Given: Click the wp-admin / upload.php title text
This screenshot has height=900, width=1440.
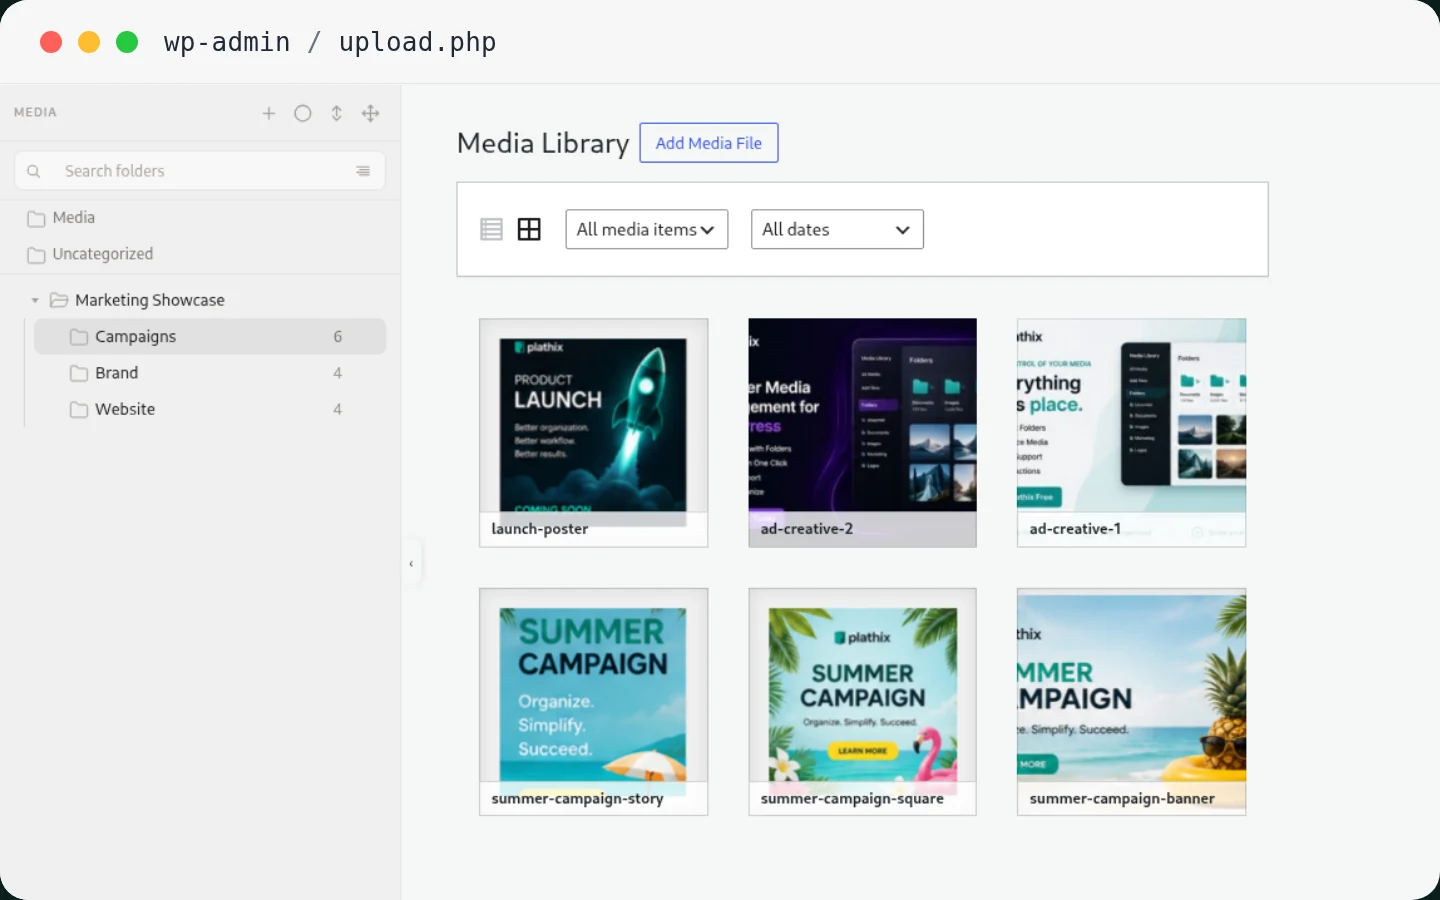Looking at the screenshot, I should 330,42.
